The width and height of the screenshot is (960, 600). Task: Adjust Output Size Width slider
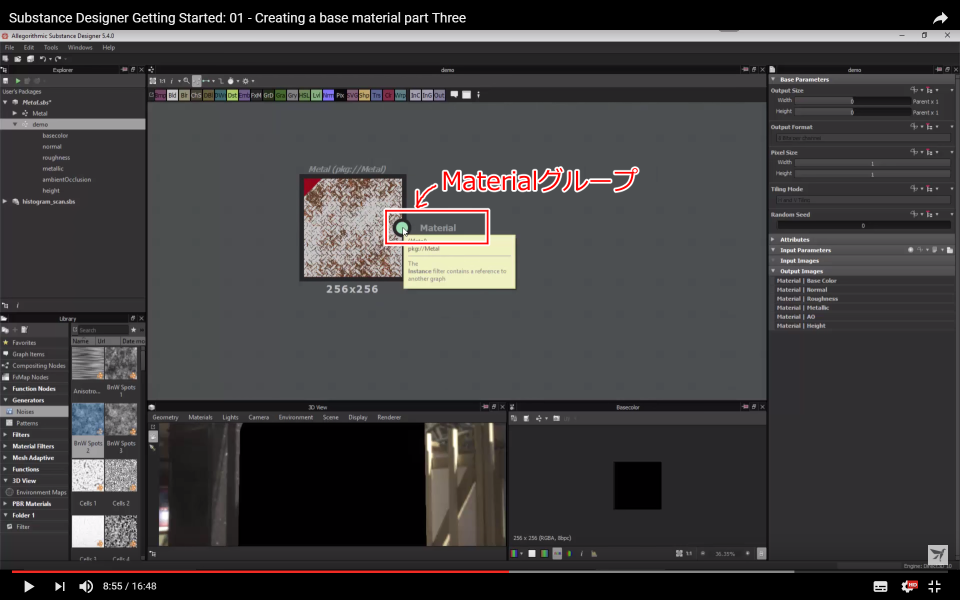(852, 101)
